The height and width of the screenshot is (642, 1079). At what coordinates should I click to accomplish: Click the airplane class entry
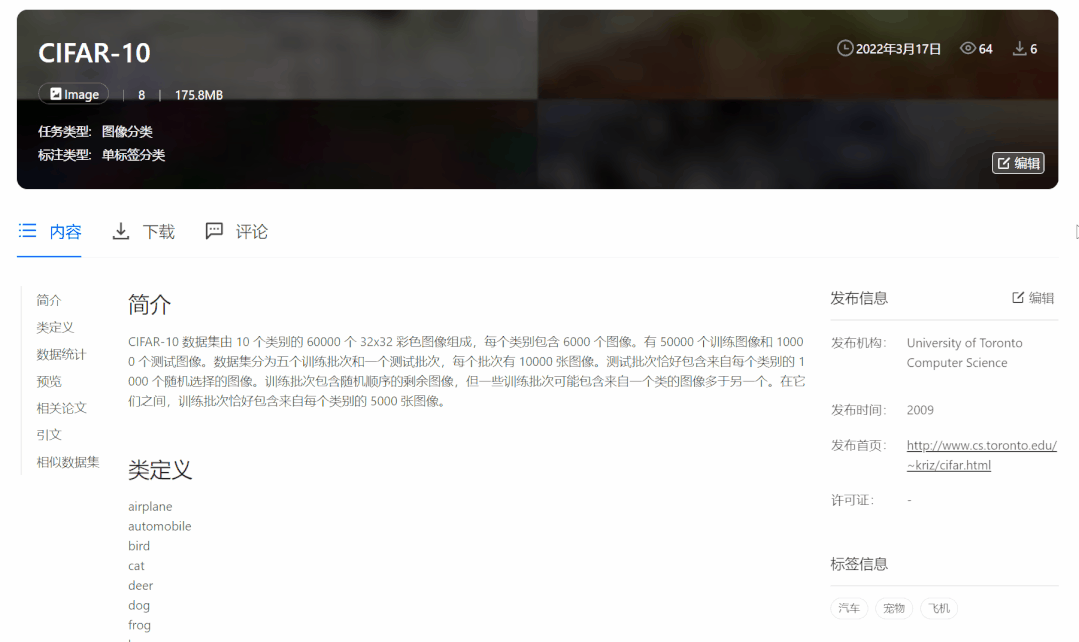pos(150,506)
